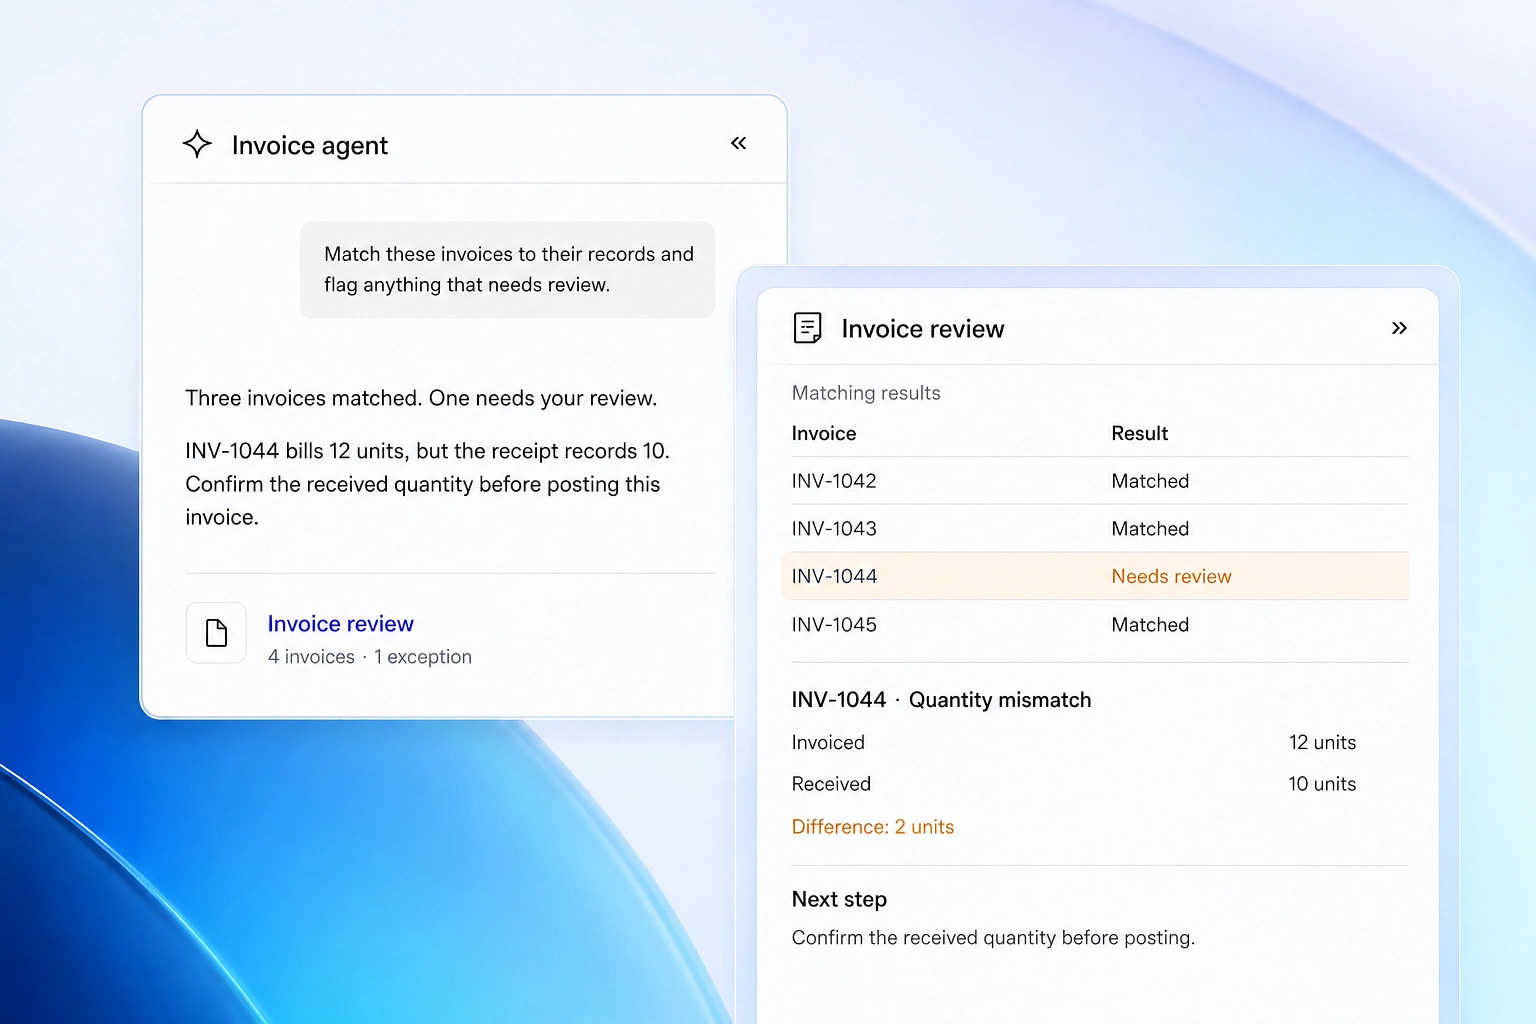Select the INV-1045 row

coord(1100,625)
